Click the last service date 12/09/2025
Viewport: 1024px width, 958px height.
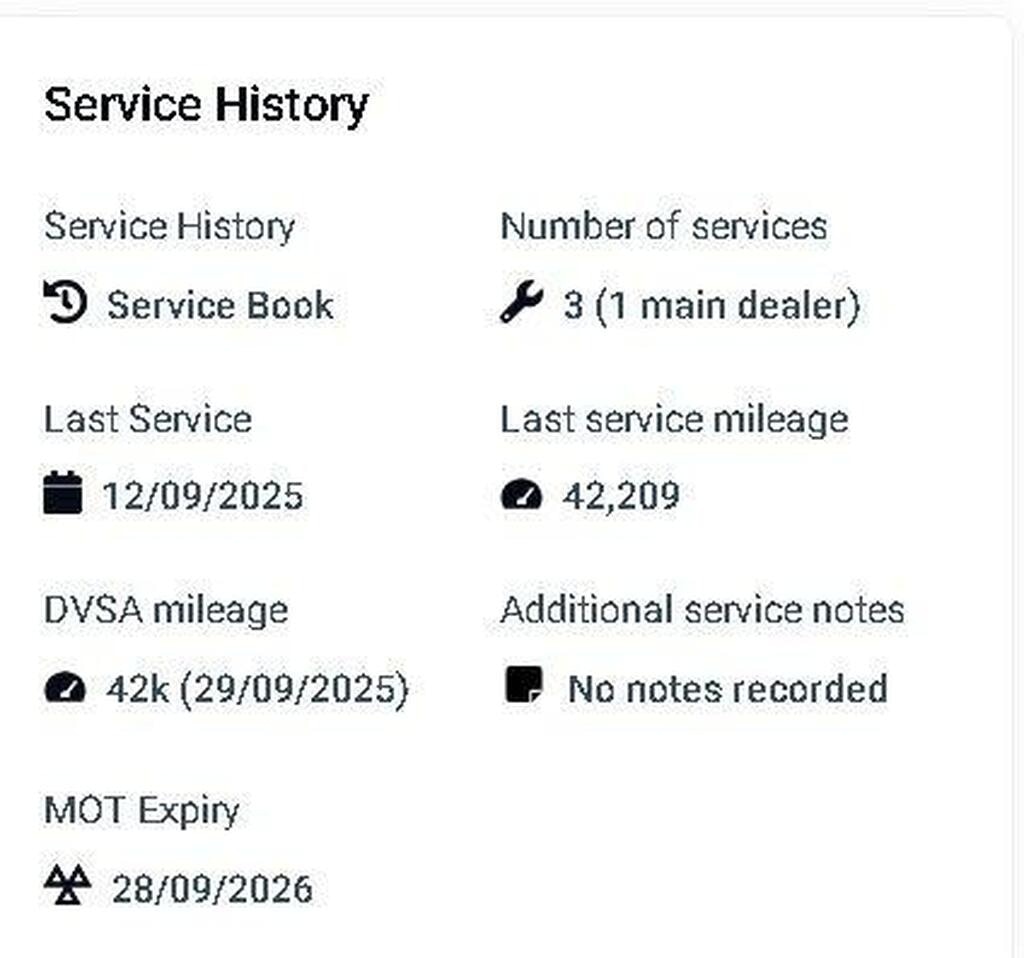(x=203, y=496)
